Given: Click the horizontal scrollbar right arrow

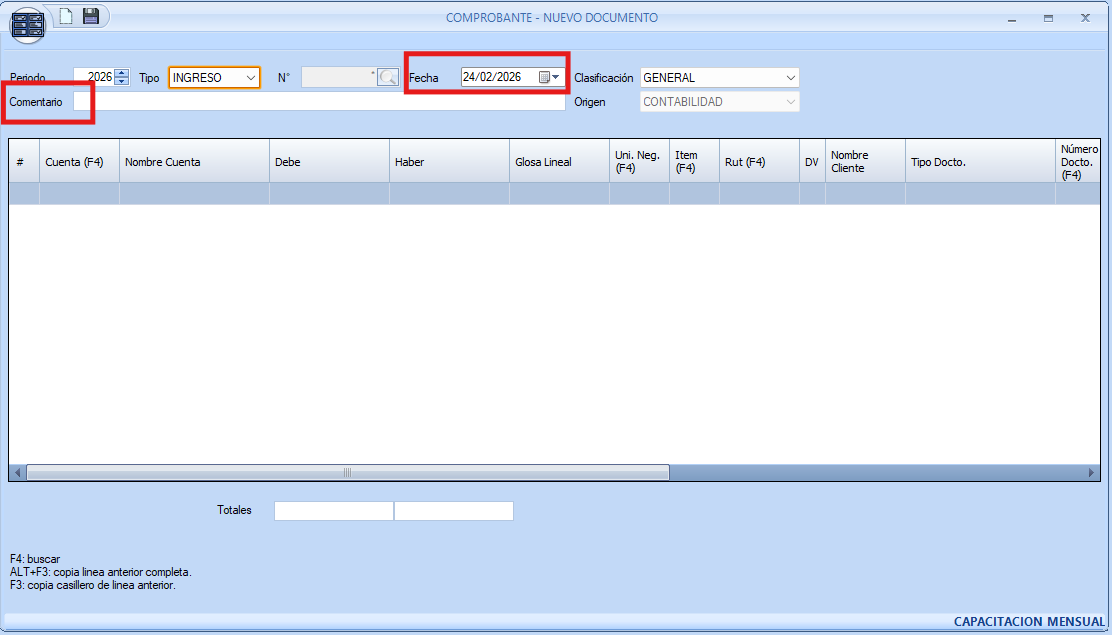Looking at the screenshot, I should click(x=1092, y=472).
